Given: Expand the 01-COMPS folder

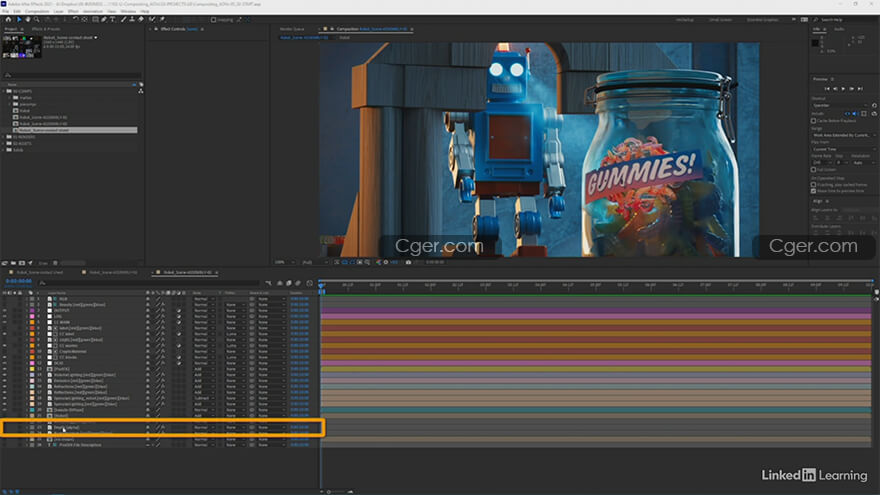Looking at the screenshot, I should (x=4, y=91).
